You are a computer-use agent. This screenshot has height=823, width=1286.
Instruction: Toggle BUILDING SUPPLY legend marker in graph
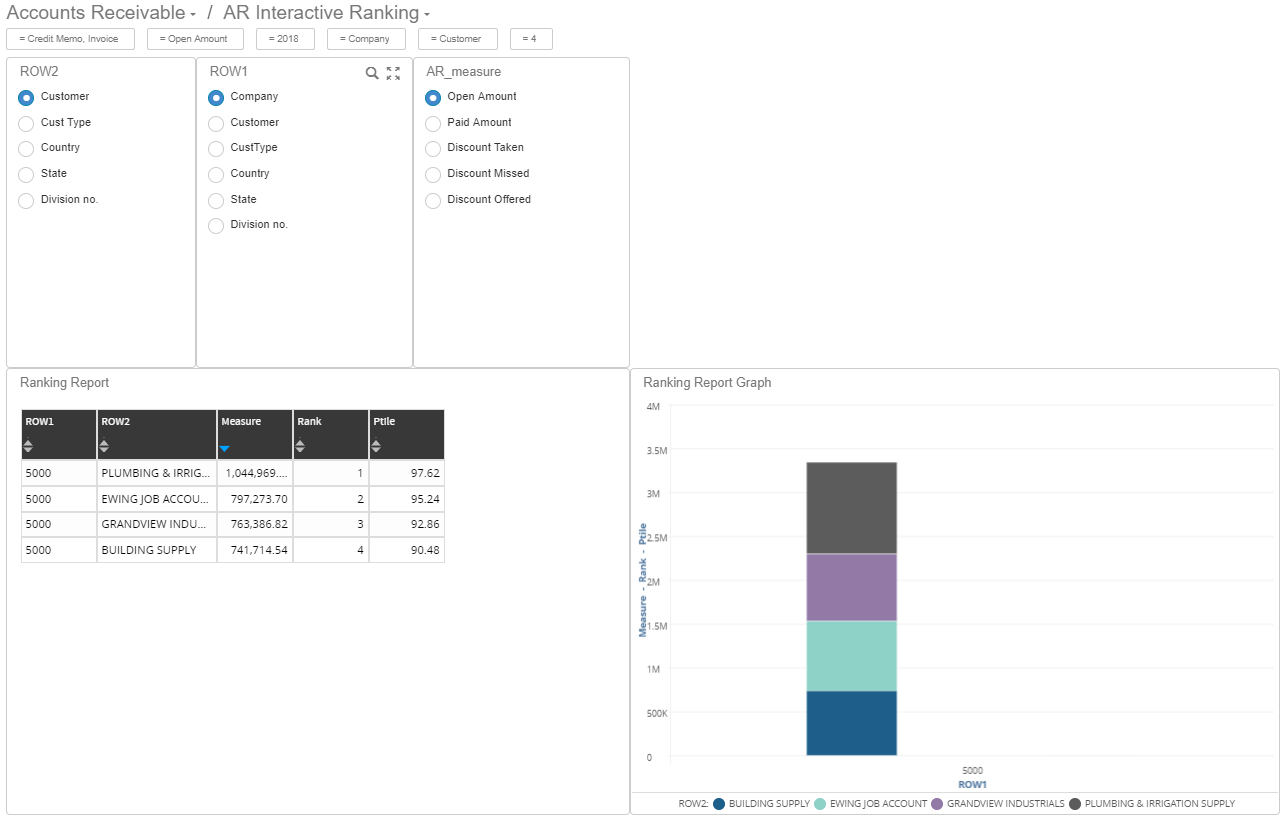tap(719, 804)
